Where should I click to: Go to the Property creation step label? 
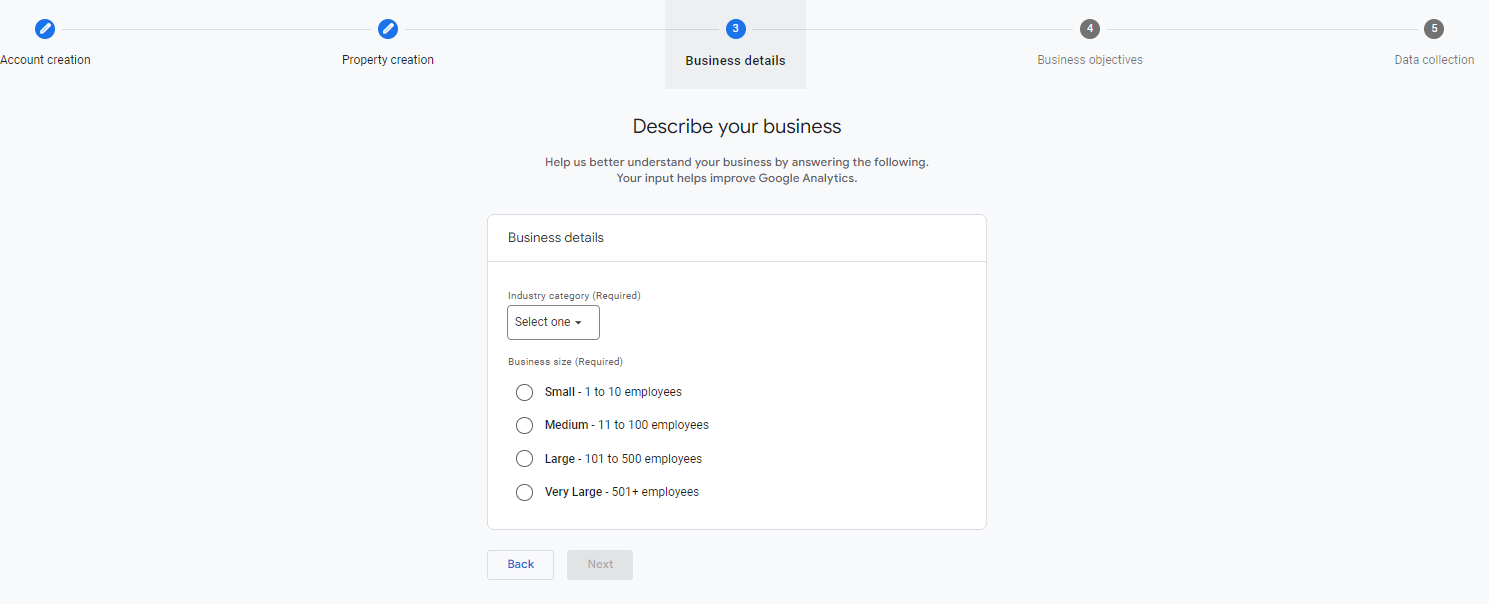pyautogui.click(x=388, y=60)
